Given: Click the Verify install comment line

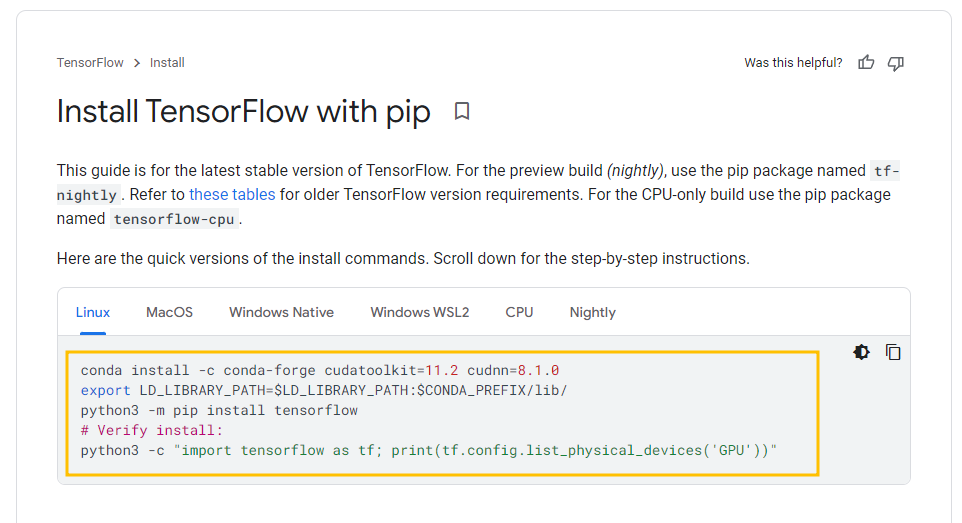Looking at the screenshot, I should 152,430.
